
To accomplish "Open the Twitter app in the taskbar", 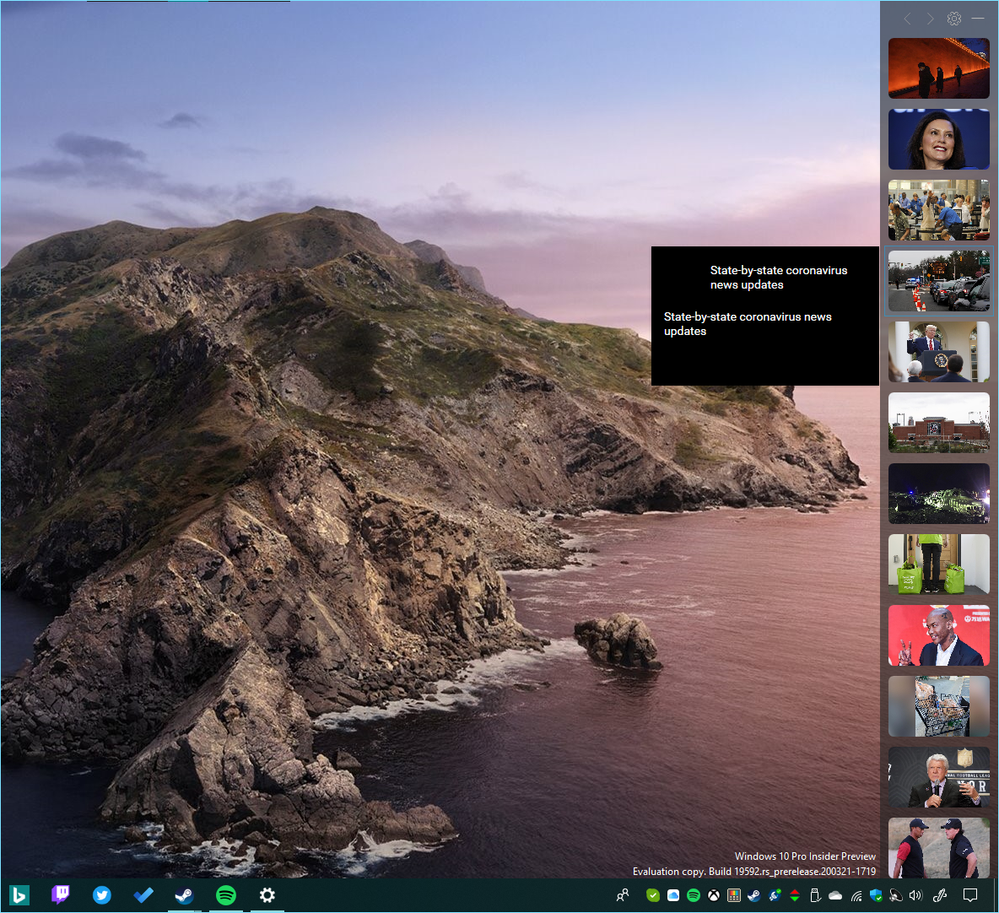I will click(x=102, y=895).
